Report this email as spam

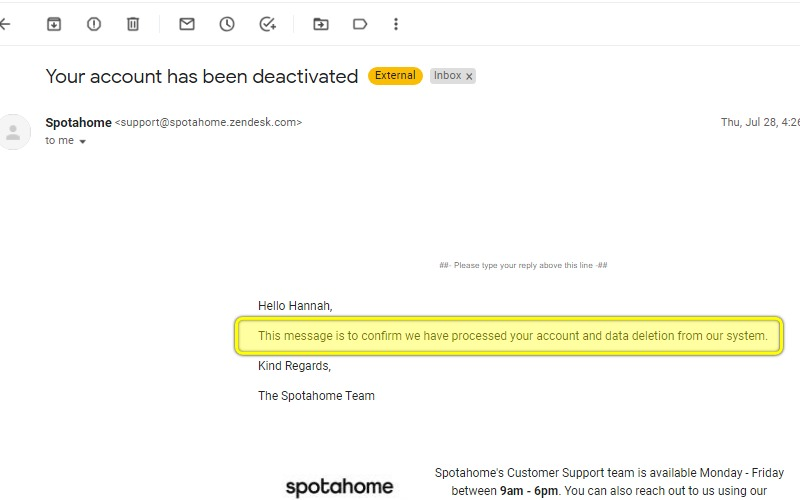pyautogui.click(x=94, y=24)
